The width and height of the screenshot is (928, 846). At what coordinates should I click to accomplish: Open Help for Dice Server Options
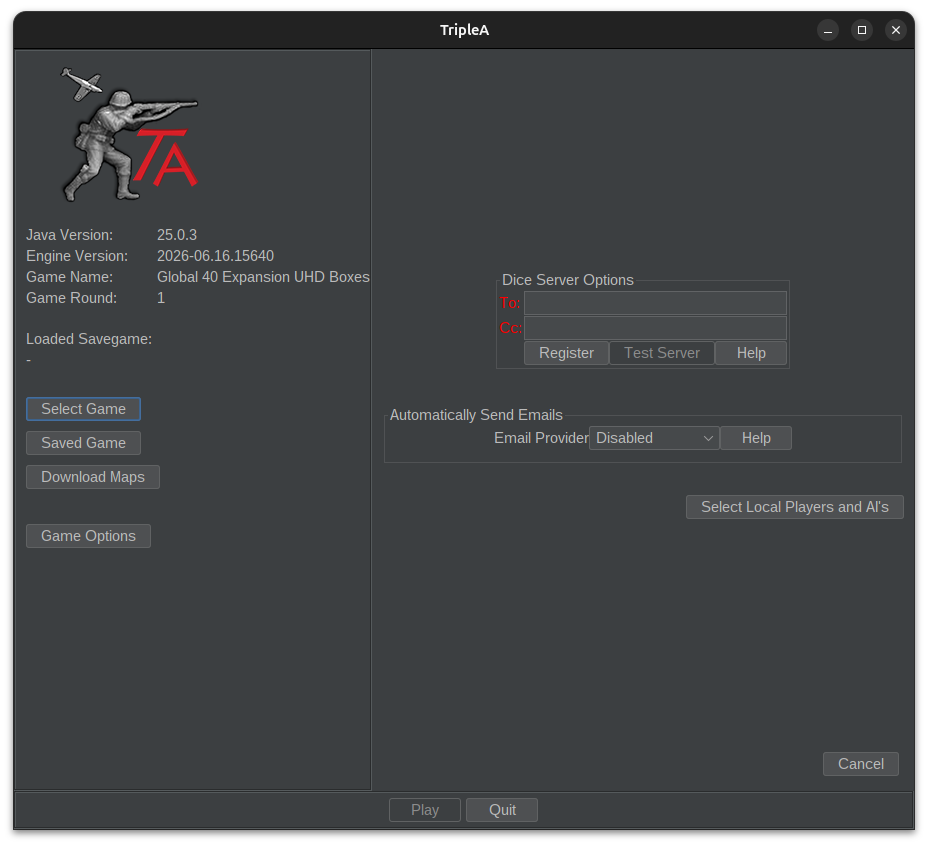(751, 353)
